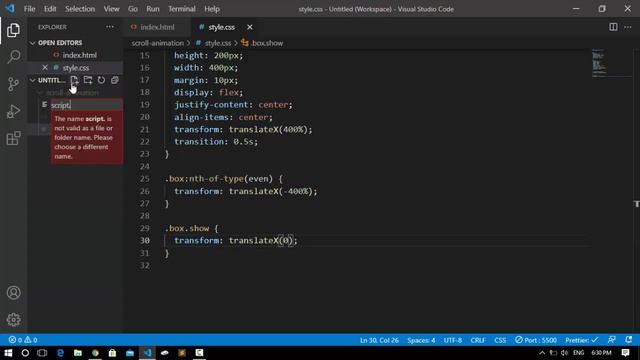Collapse all folders in Explorer
The width and height of the screenshot is (640, 360).
[115, 80]
